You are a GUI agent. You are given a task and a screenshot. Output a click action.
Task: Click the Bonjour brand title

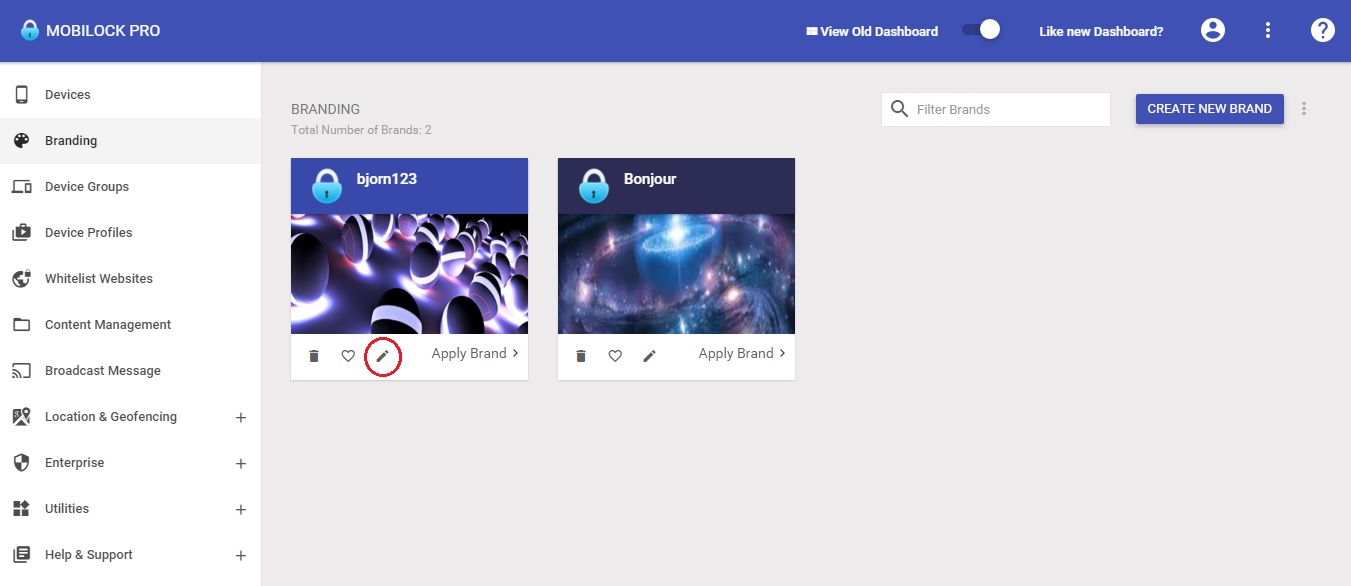[650, 180]
